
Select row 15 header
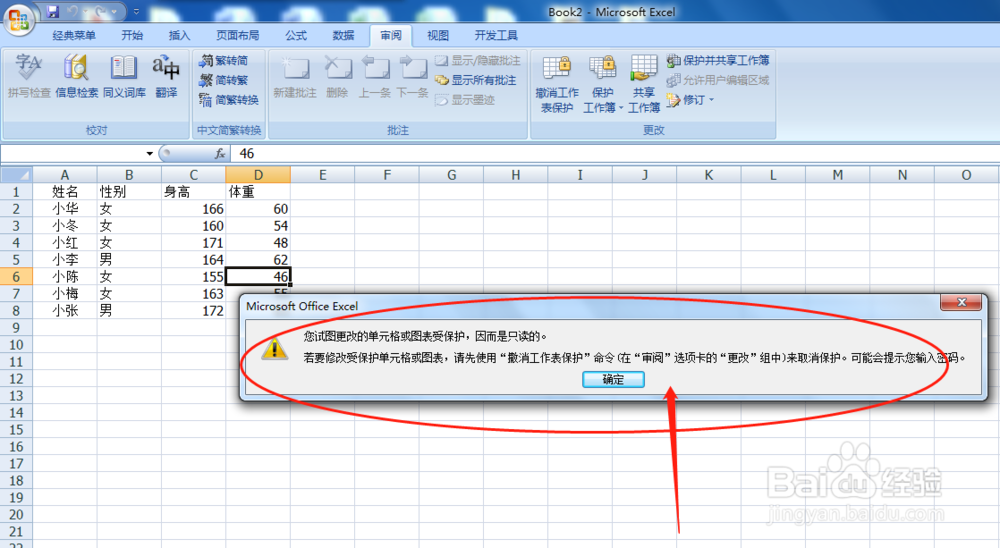point(17,430)
